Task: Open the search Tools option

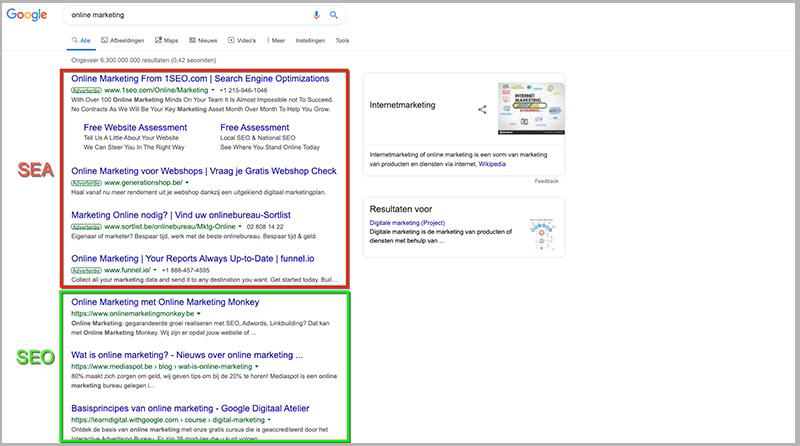Action: tap(342, 41)
